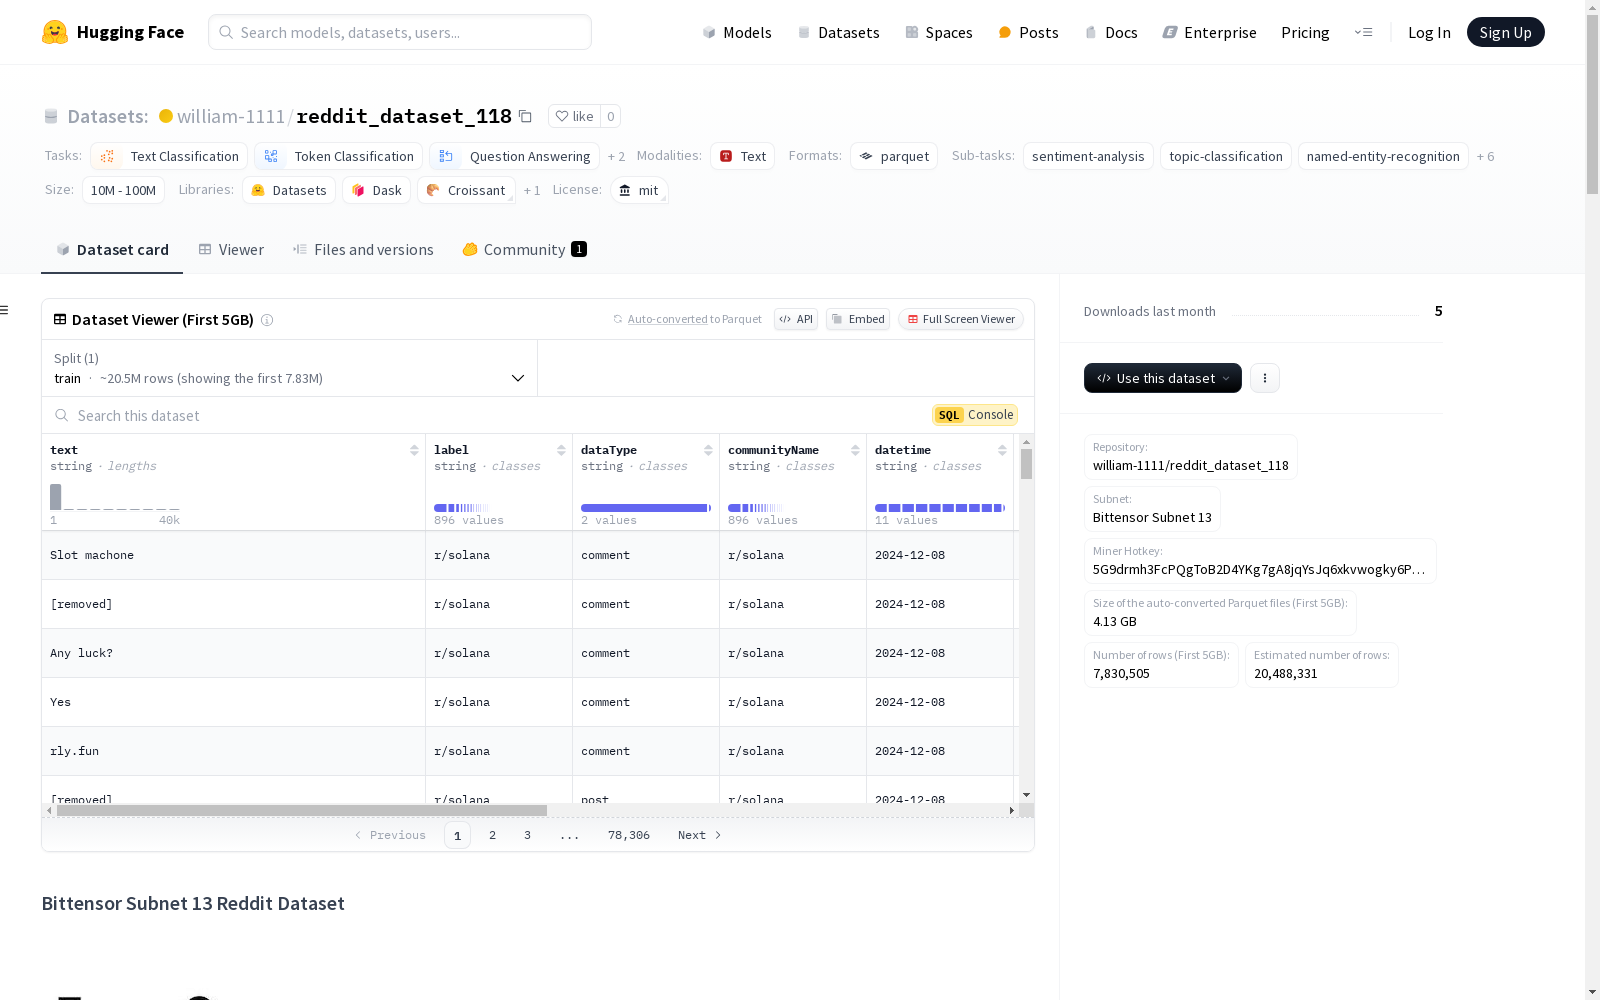Open the SQL Console

975,415
